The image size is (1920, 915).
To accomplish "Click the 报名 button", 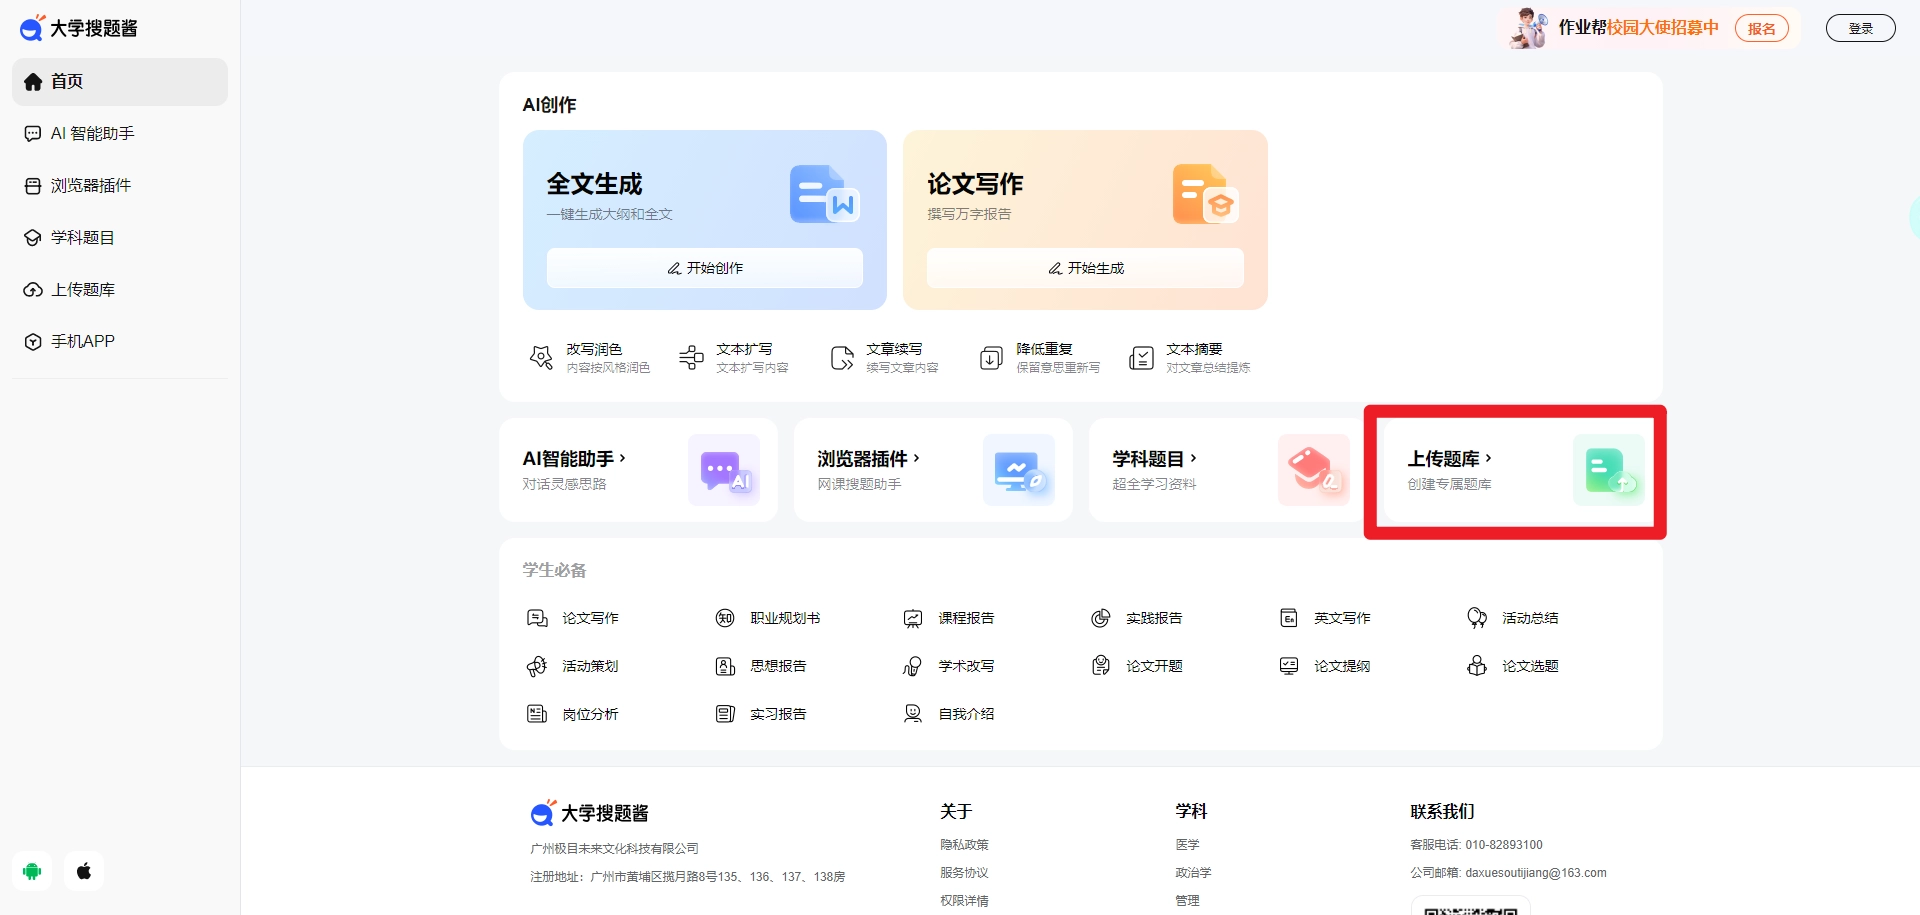I will tap(1761, 28).
